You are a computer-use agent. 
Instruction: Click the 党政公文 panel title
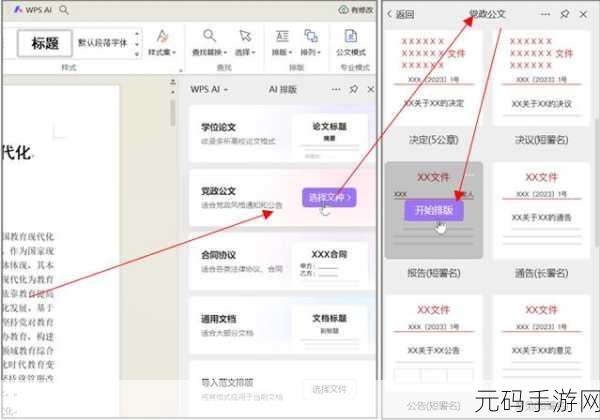point(488,15)
